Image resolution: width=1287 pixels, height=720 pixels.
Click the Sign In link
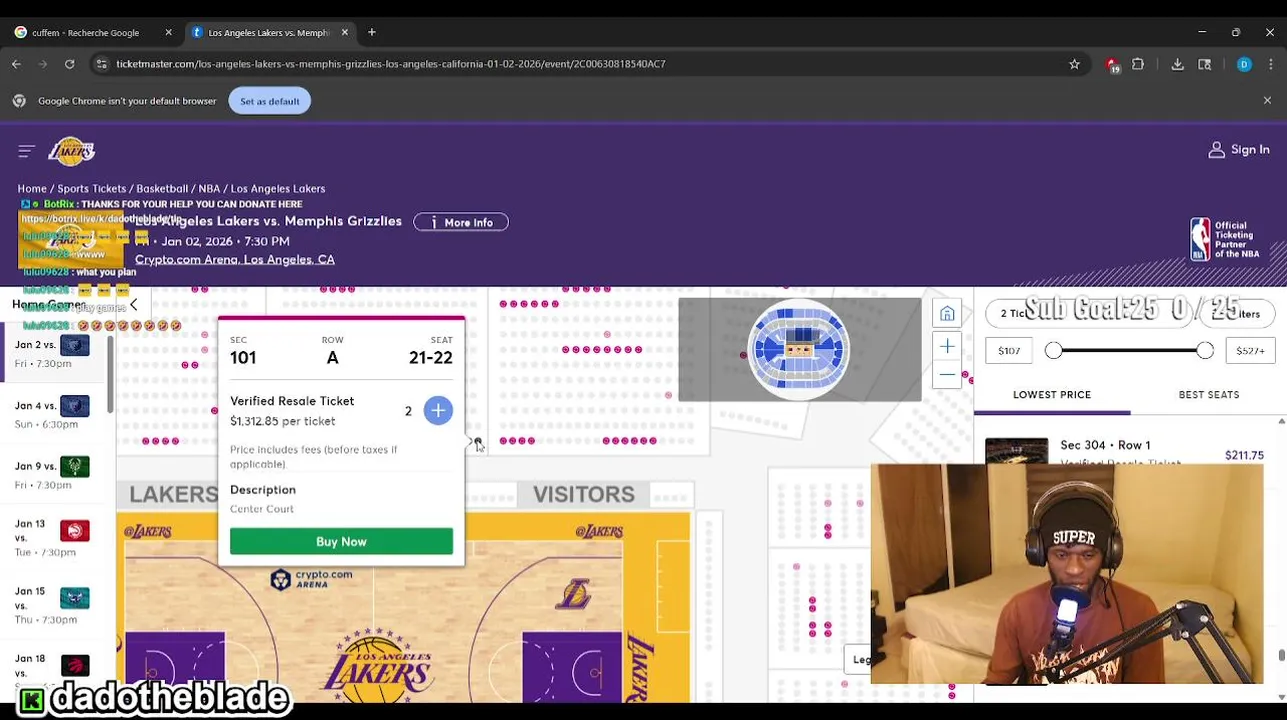click(x=1250, y=149)
